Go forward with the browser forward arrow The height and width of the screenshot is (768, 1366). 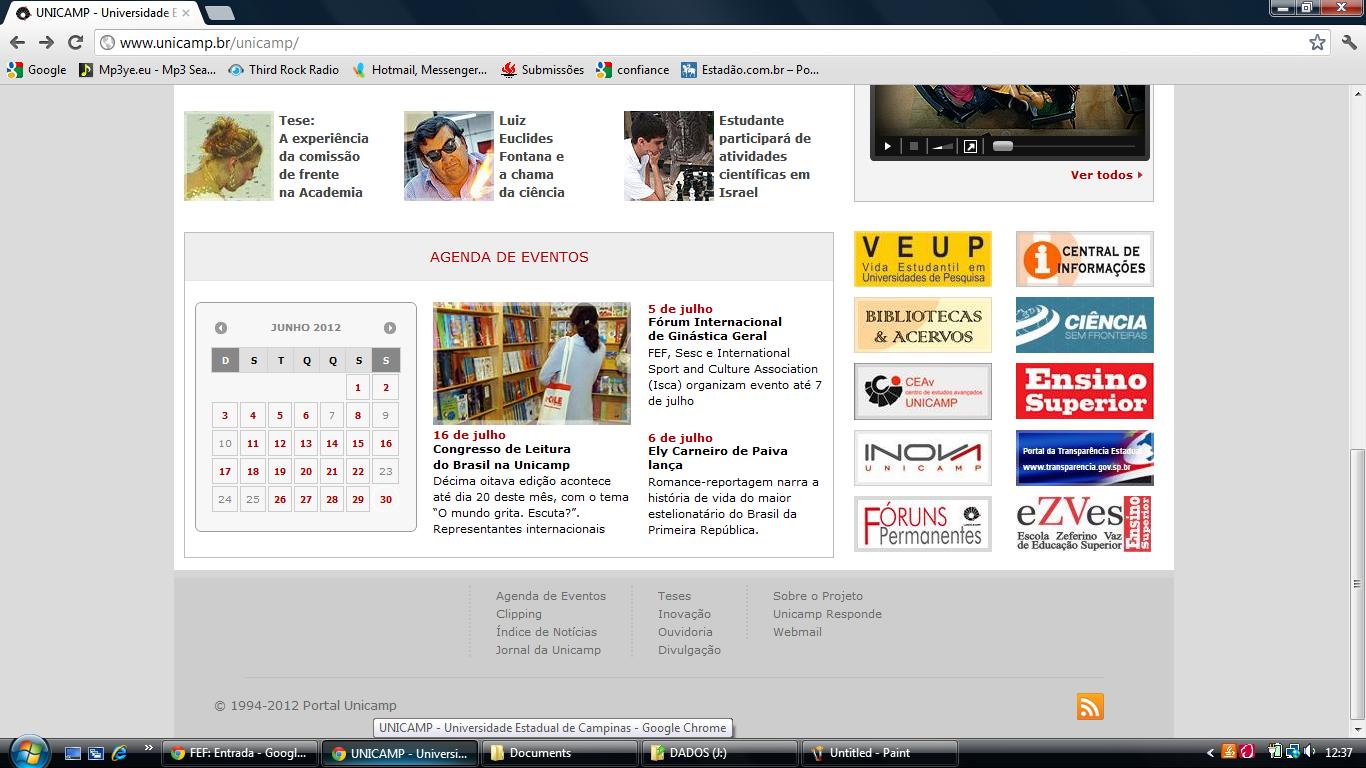[x=46, y=42]
